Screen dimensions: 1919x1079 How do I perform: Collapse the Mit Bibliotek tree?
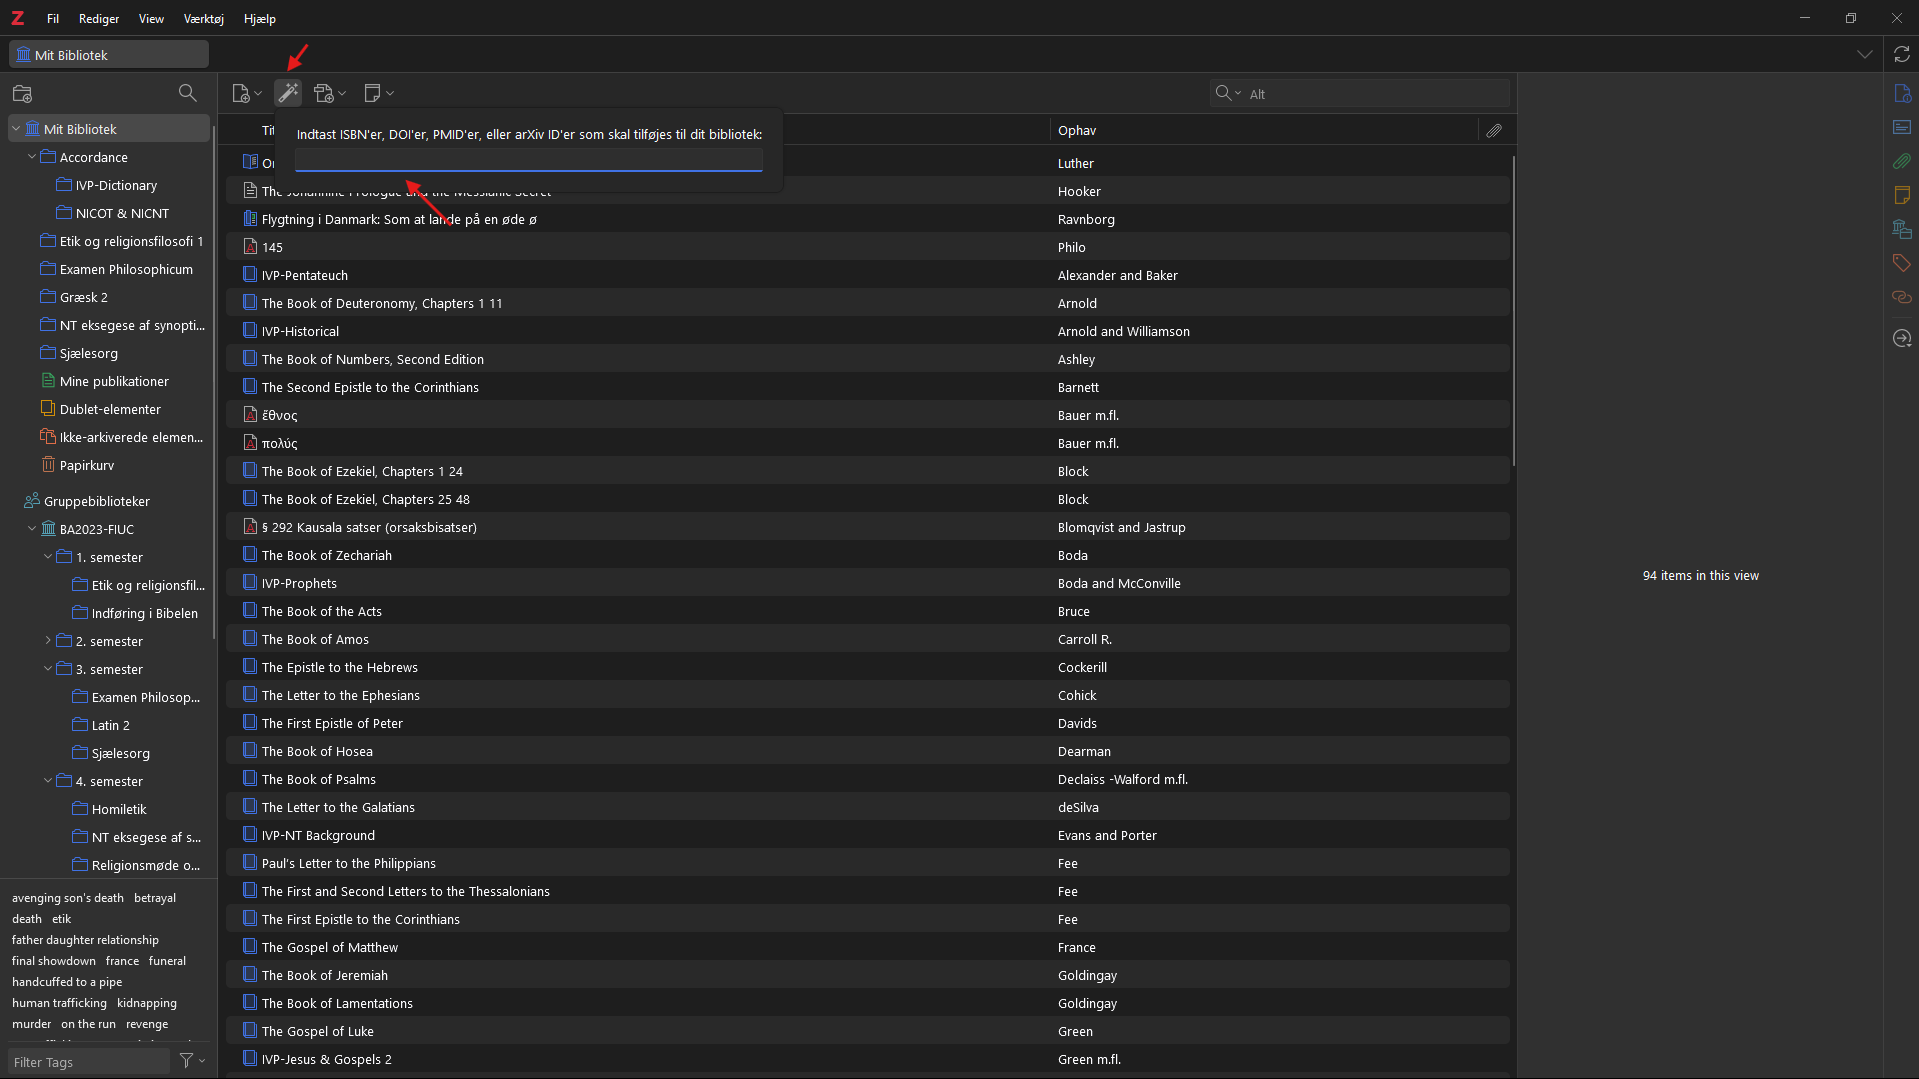coord(16,128)
